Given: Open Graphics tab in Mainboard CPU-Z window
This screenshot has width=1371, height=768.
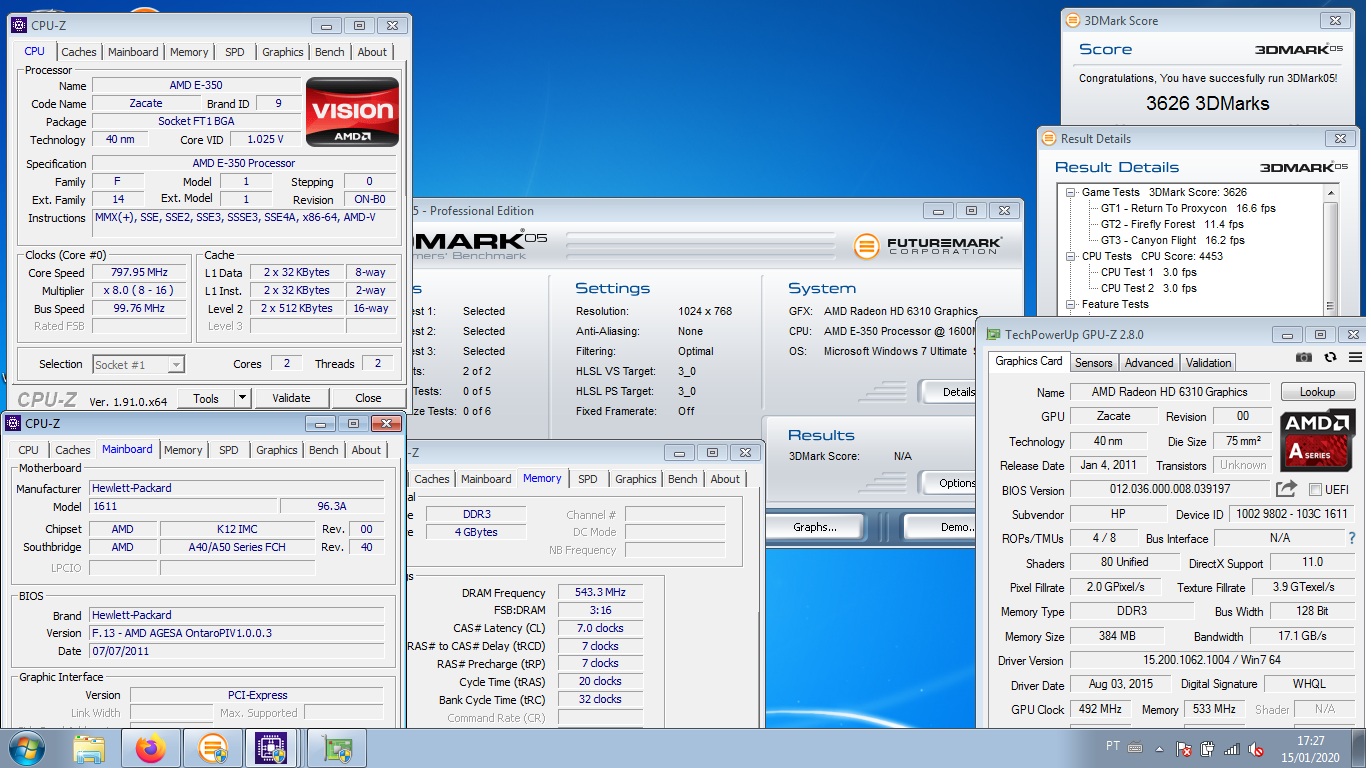Looking at the screenshot, I should pos(276,450).
